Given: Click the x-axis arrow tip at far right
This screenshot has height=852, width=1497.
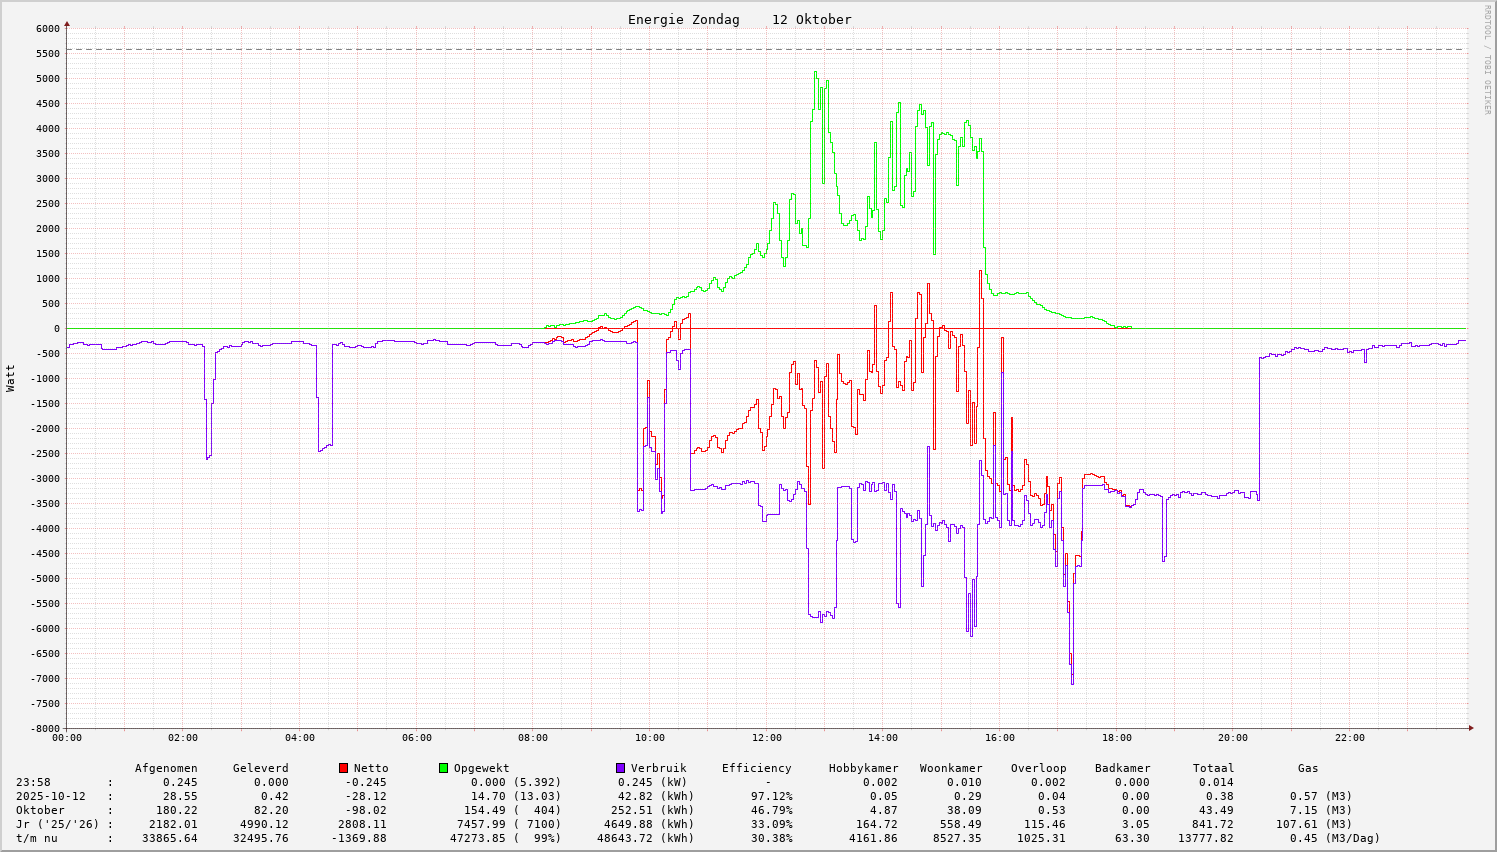Looking at the screenshot, I should click(1470, 728).
